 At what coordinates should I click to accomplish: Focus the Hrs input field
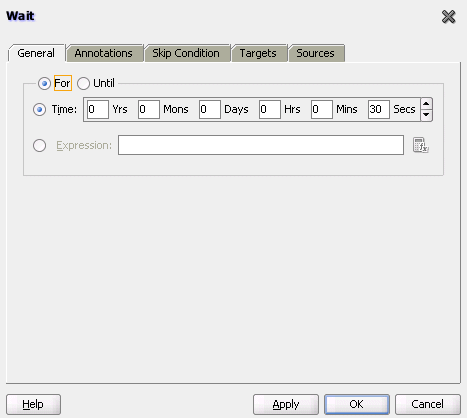[270, 109]
